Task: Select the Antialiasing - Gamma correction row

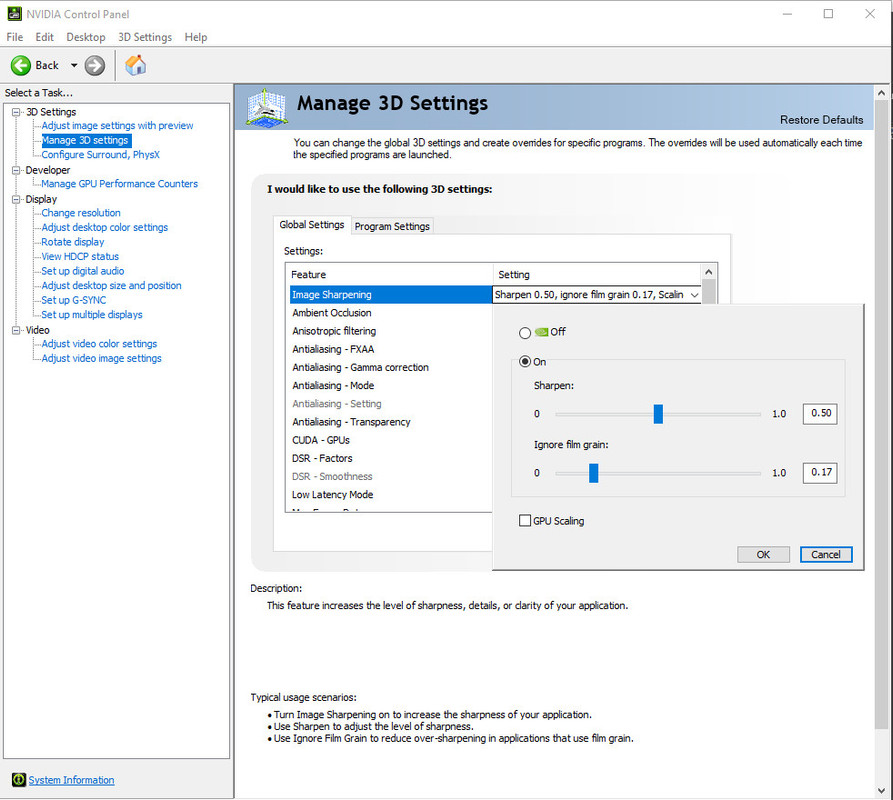Action: point(391,367)
